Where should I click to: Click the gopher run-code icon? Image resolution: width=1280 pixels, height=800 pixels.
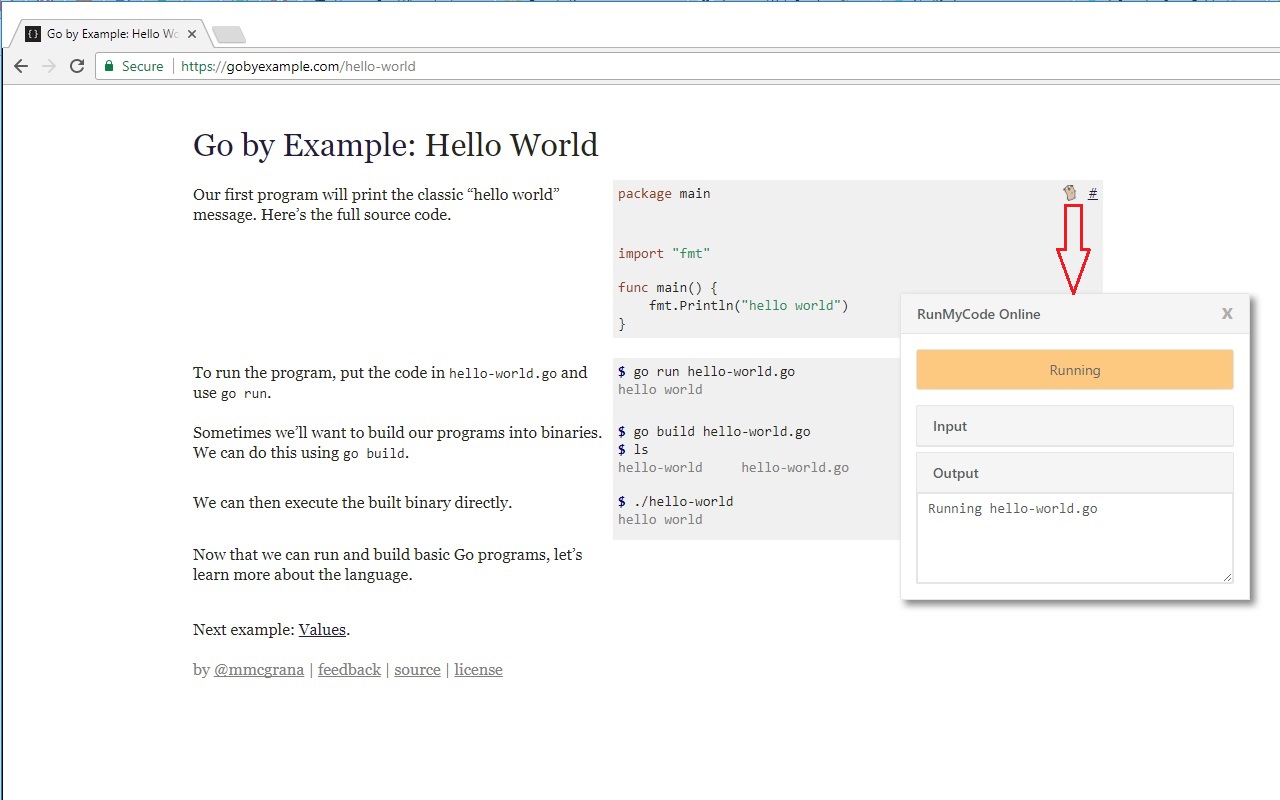tap(1070, 193)
